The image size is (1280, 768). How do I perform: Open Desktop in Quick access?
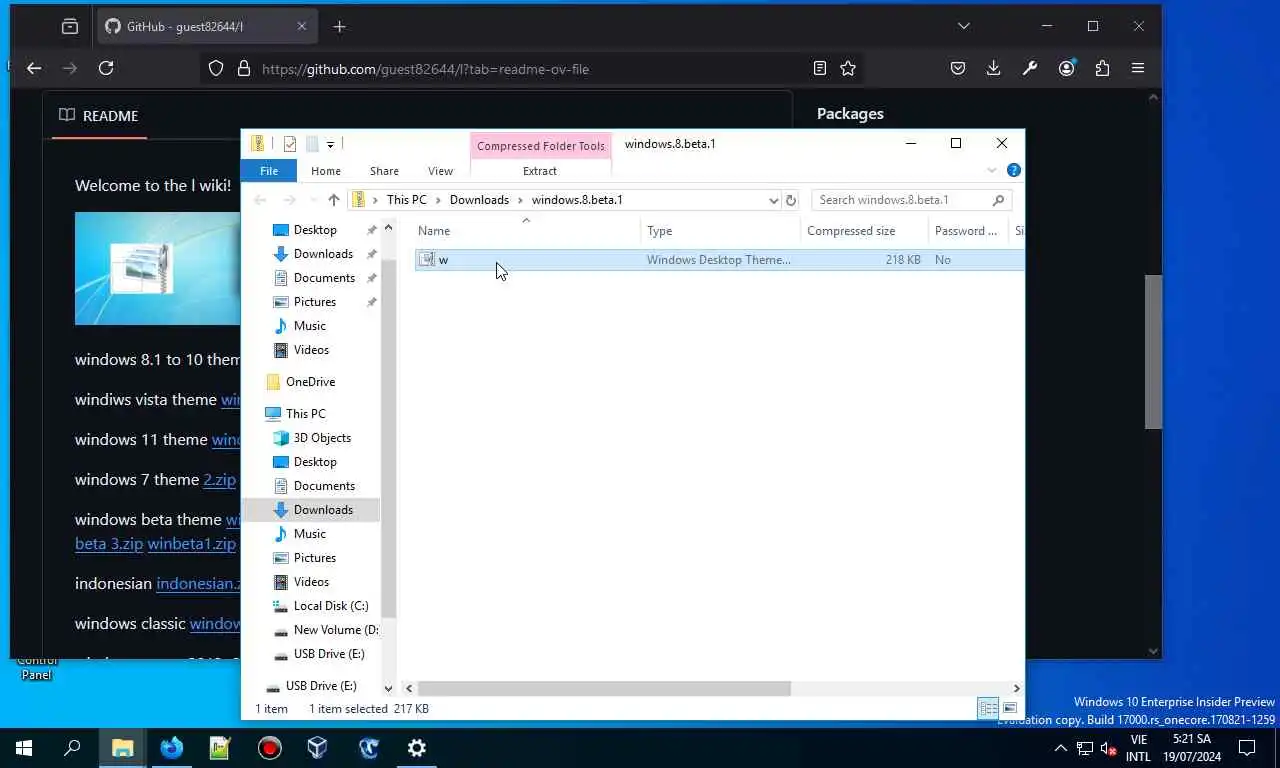click(x=315, y=230)
